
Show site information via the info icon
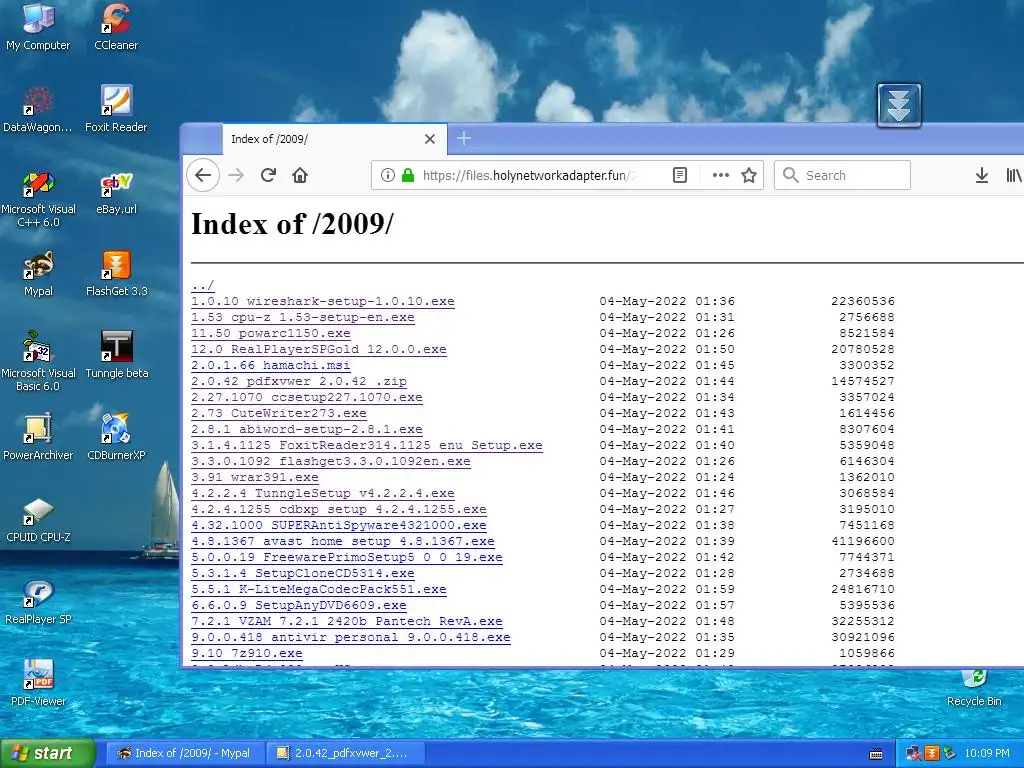tap(387, 175)
